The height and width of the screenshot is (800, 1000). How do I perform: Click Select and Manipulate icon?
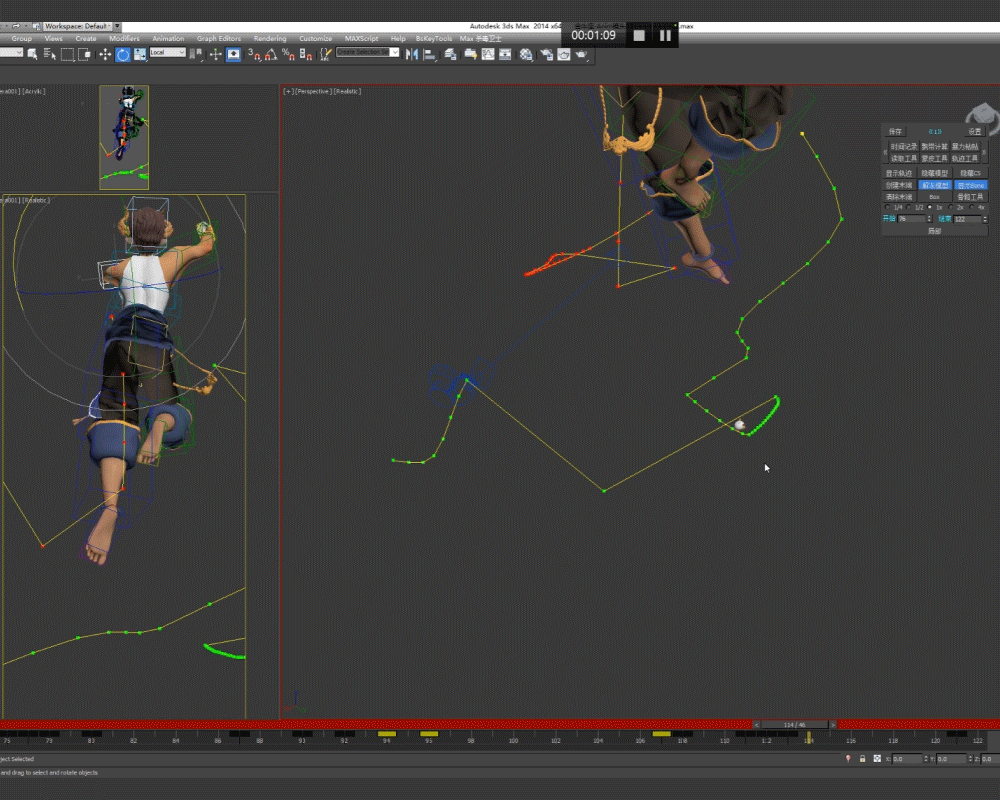click(216, 55)
